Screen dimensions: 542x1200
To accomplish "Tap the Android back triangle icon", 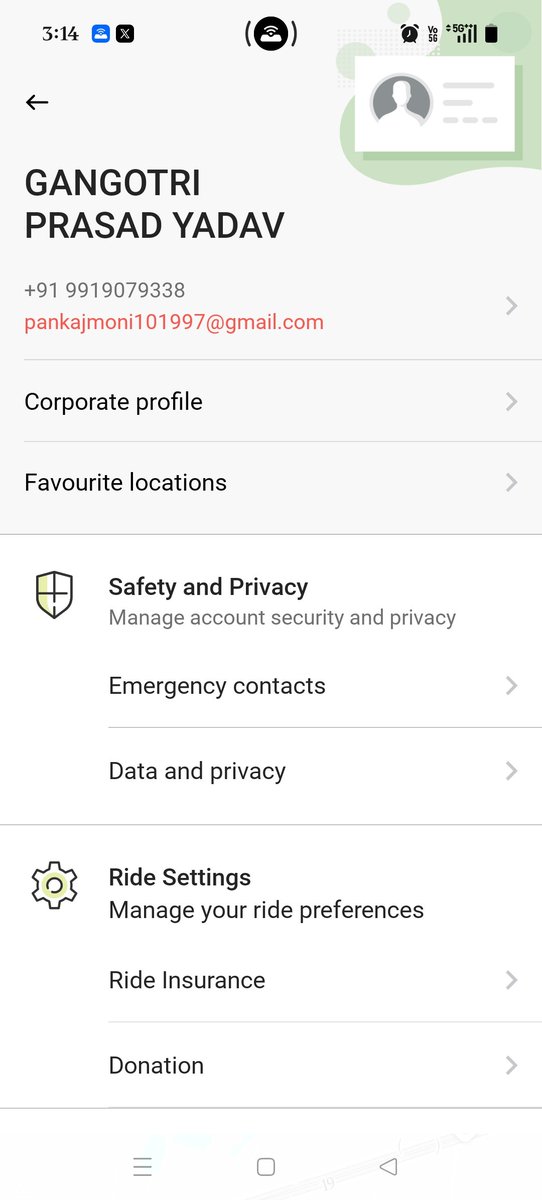I will 389,1166.
